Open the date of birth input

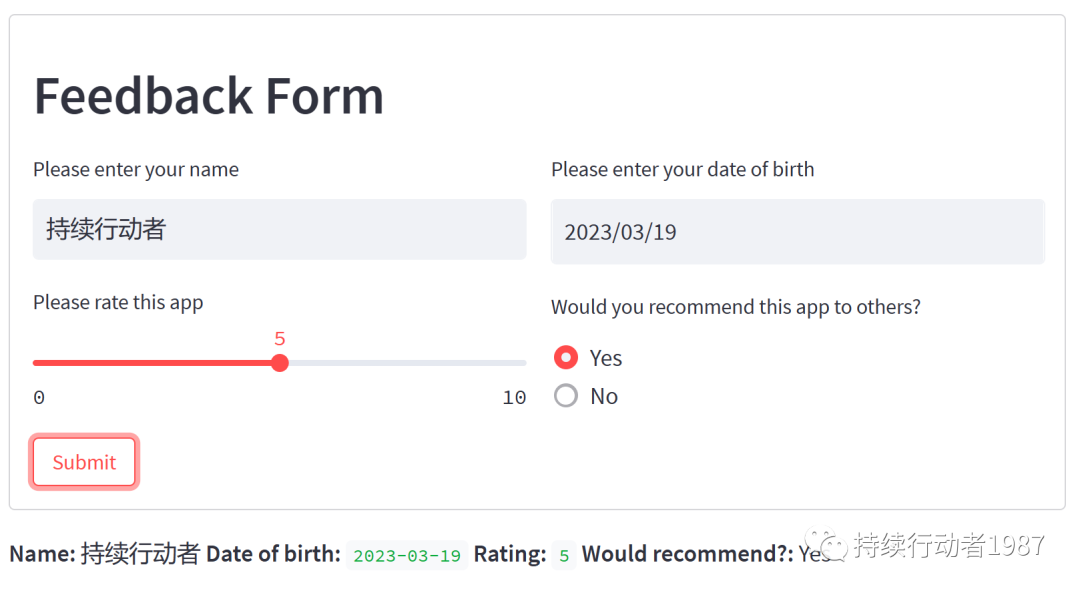(797, 232)
